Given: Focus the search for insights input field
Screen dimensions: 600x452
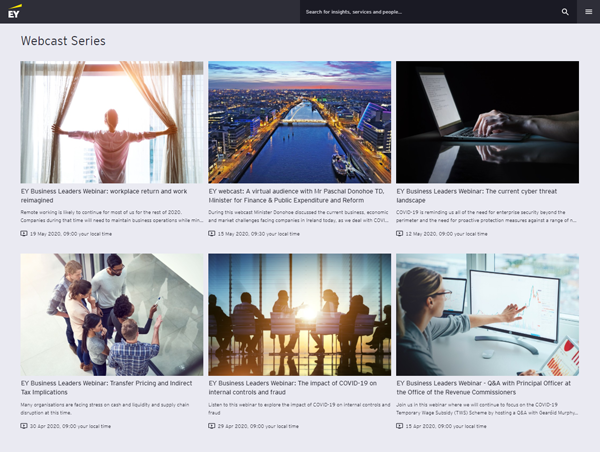Looking at the screenshot, I should click(425, 12).
